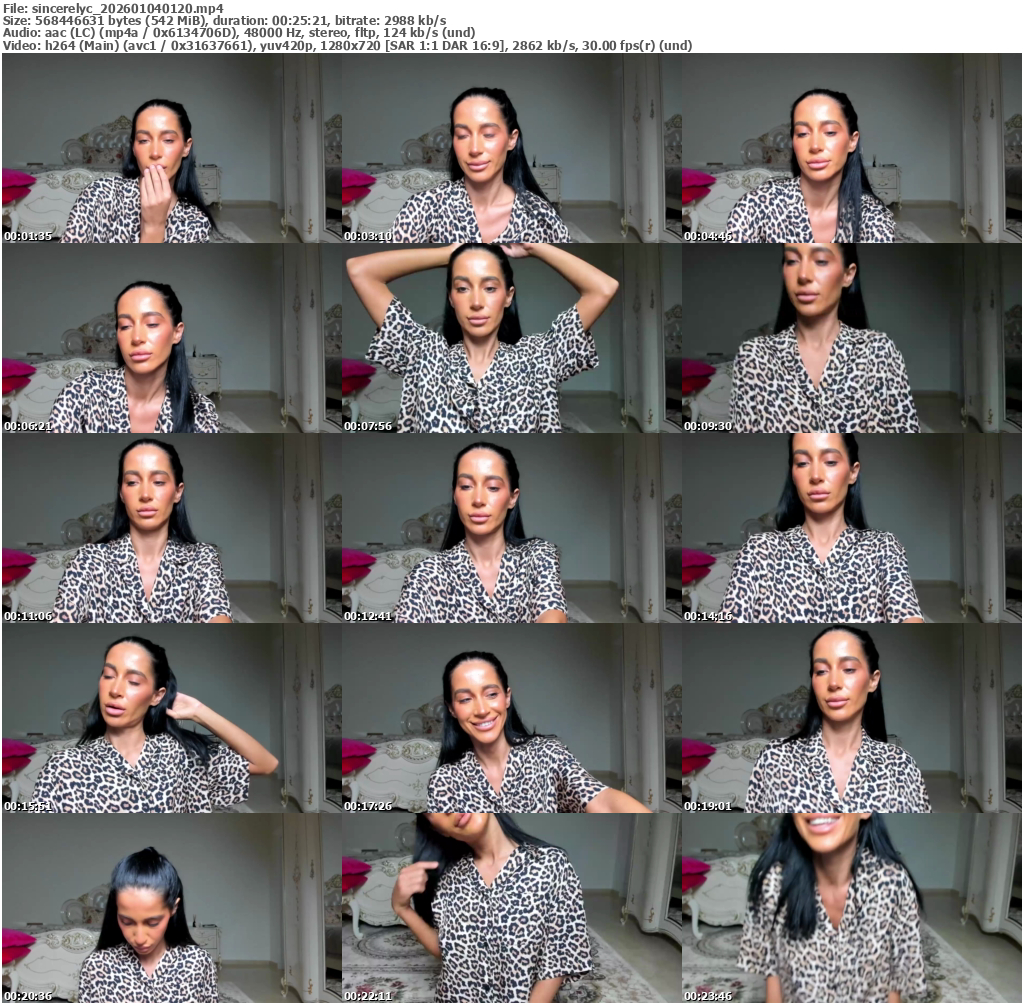Click the Size line reading 568446631 bytes
This screenshot has height=1003, width=1024.
pyautogui.click(x=225, y=20)
